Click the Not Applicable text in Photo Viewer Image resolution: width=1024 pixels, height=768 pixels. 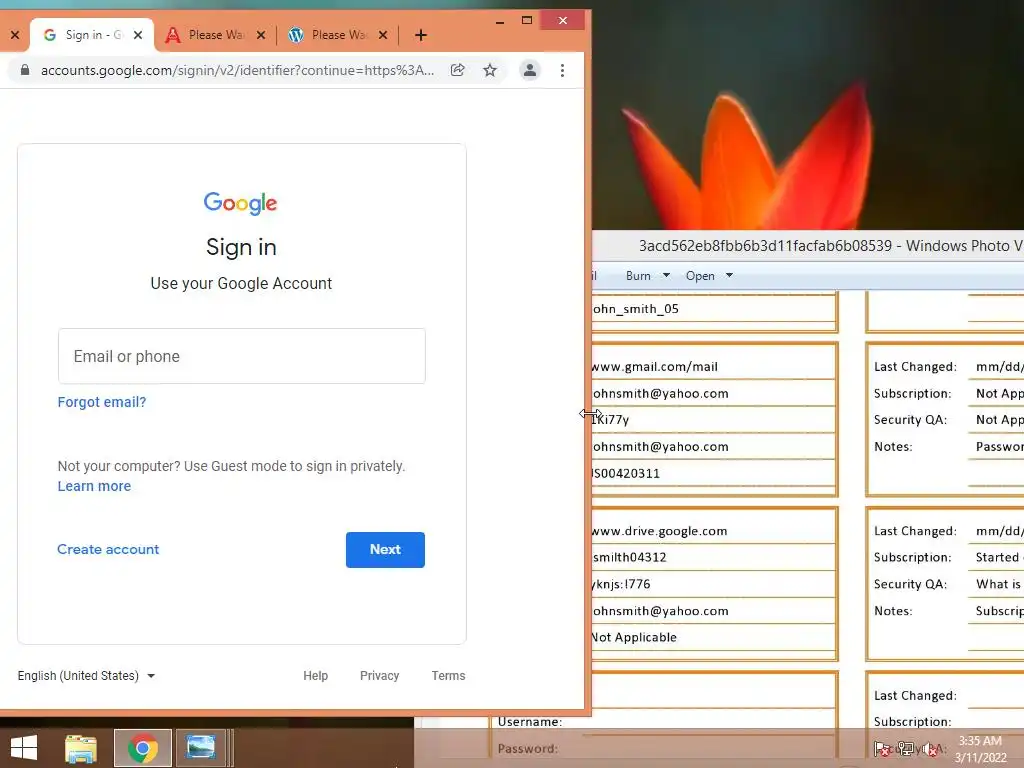pyautogui.click(x=634, y=637)
